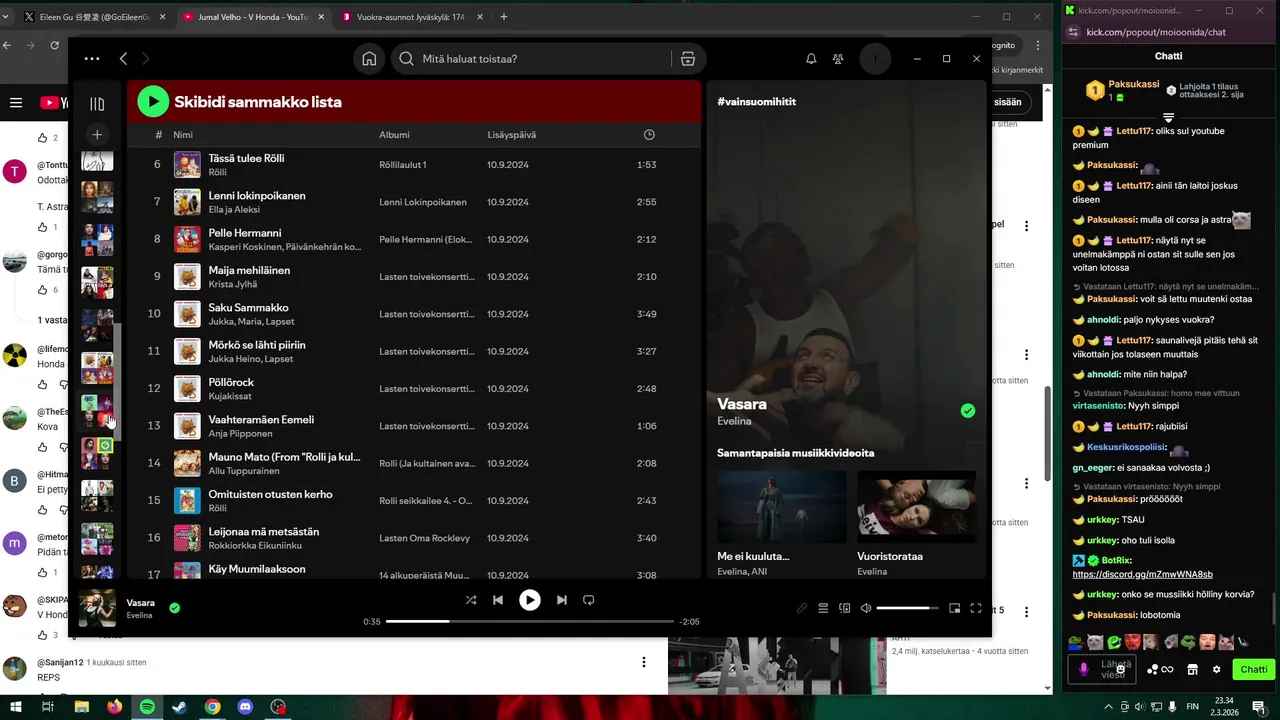Screen dimensions: 1280x720
Task: Open Spotify friend activity icon
Action: click(838, 59)
